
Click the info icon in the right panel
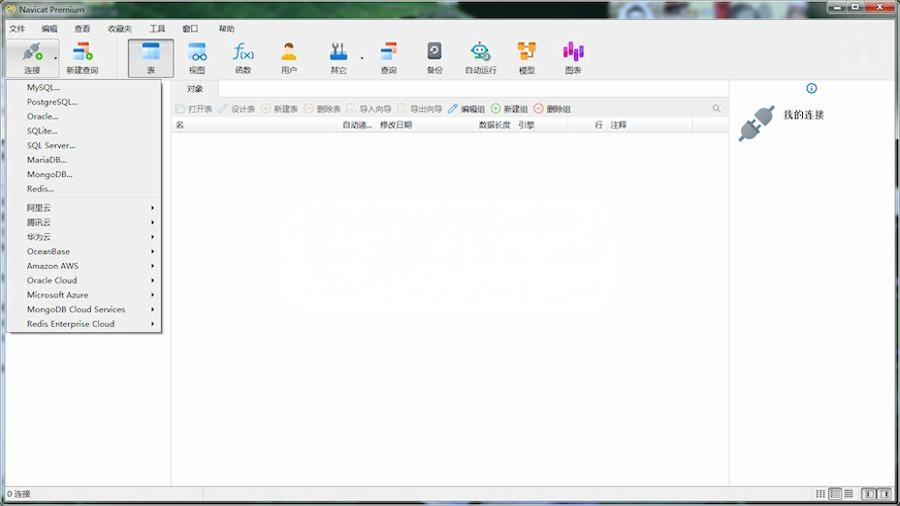[811, 88]
